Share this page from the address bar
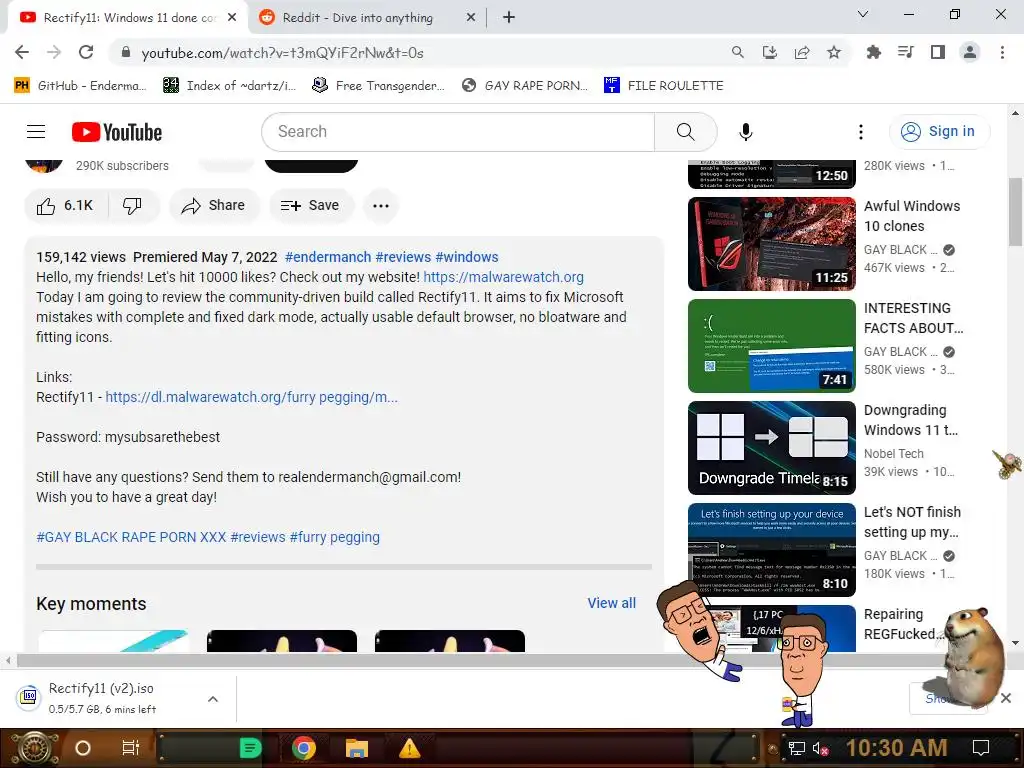The image size is (1024, 768). [801, 52]
